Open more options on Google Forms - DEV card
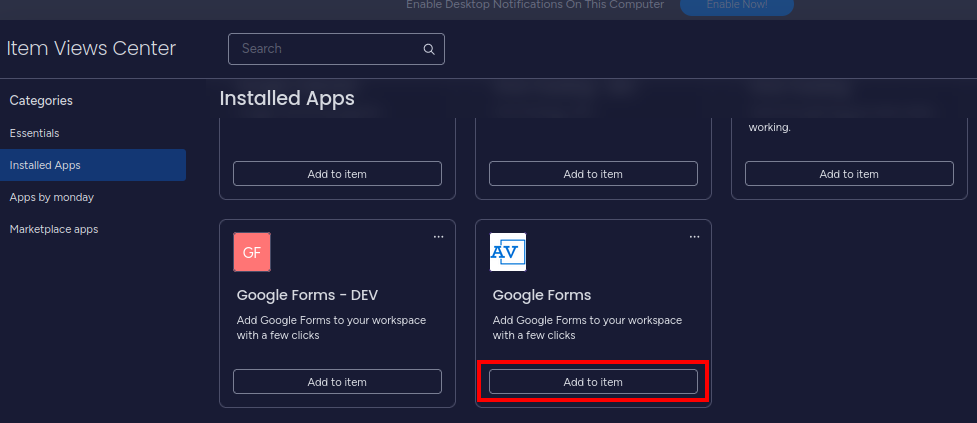Viewport: 977px width, 423px height. [x=439, y=237]
